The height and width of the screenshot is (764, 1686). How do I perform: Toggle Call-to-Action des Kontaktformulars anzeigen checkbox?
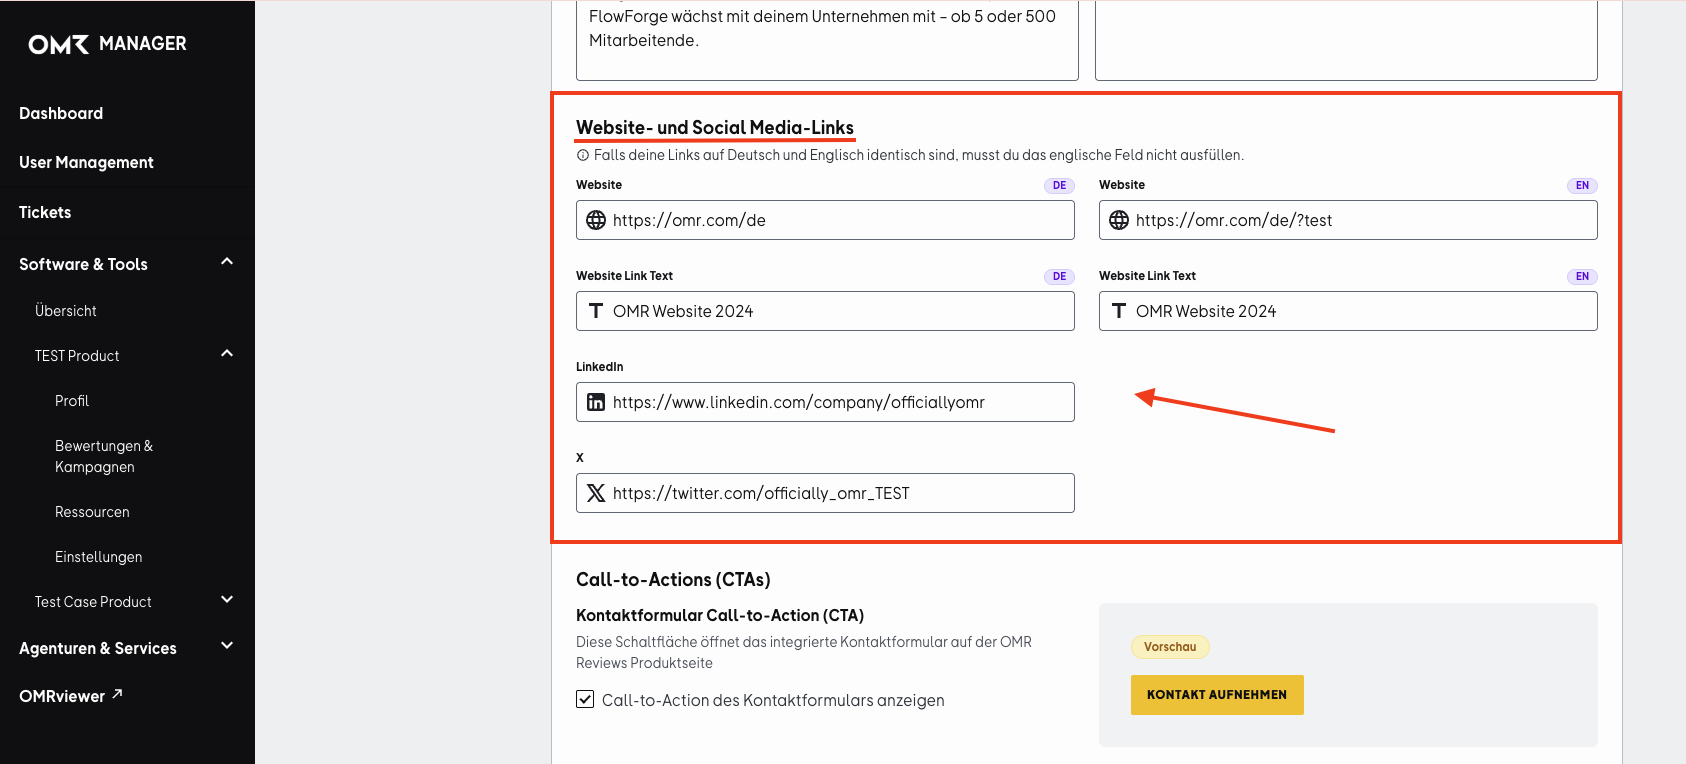pyautogui.click(x=585, y=699)
